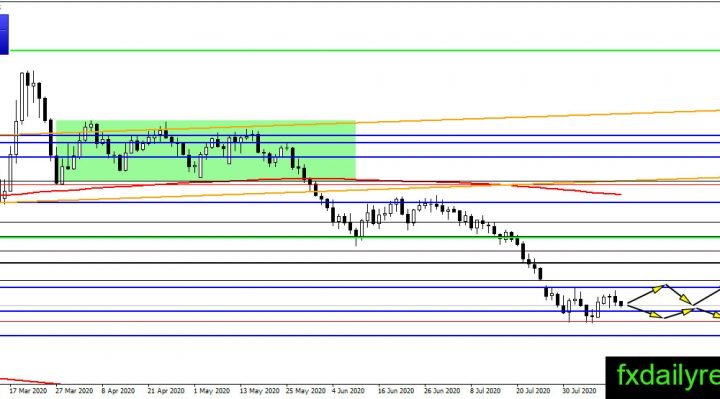Click the last black candle before the arrows
The width and height of the screenshot is (720, 399).
621,303
